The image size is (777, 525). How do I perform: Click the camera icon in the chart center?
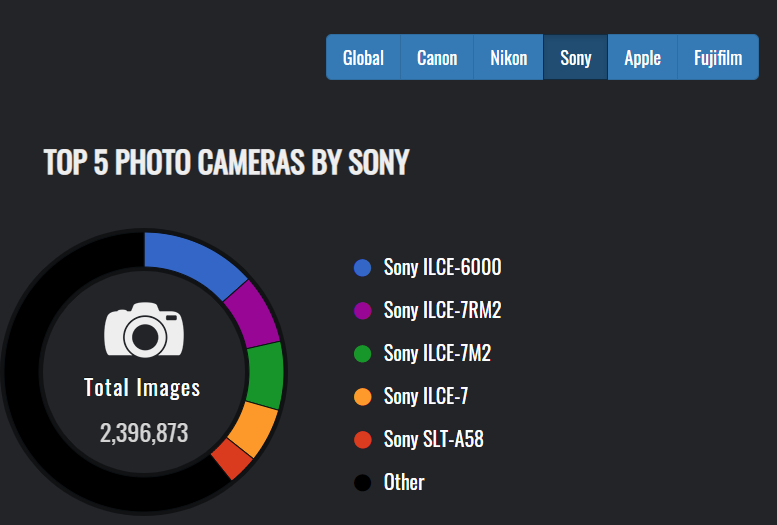point(144,330)
